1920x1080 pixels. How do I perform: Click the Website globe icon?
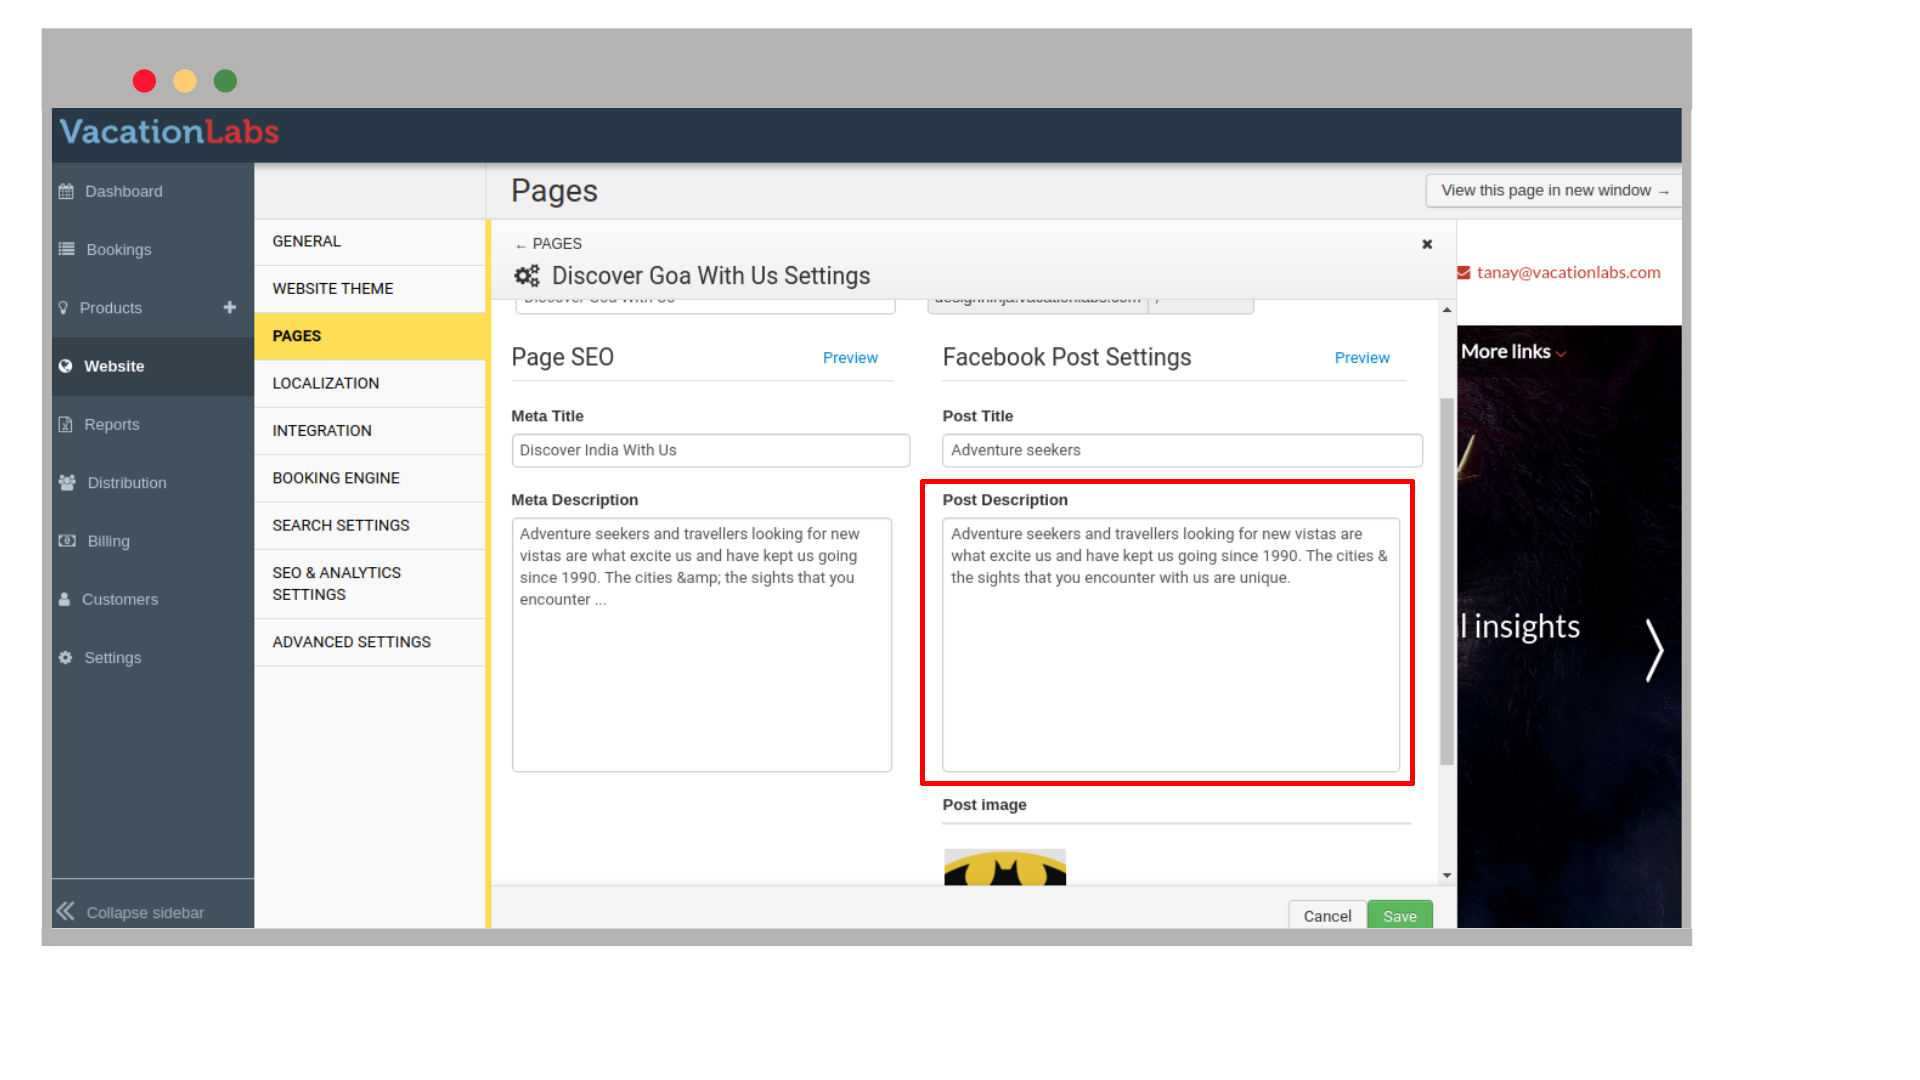(66, 366)
